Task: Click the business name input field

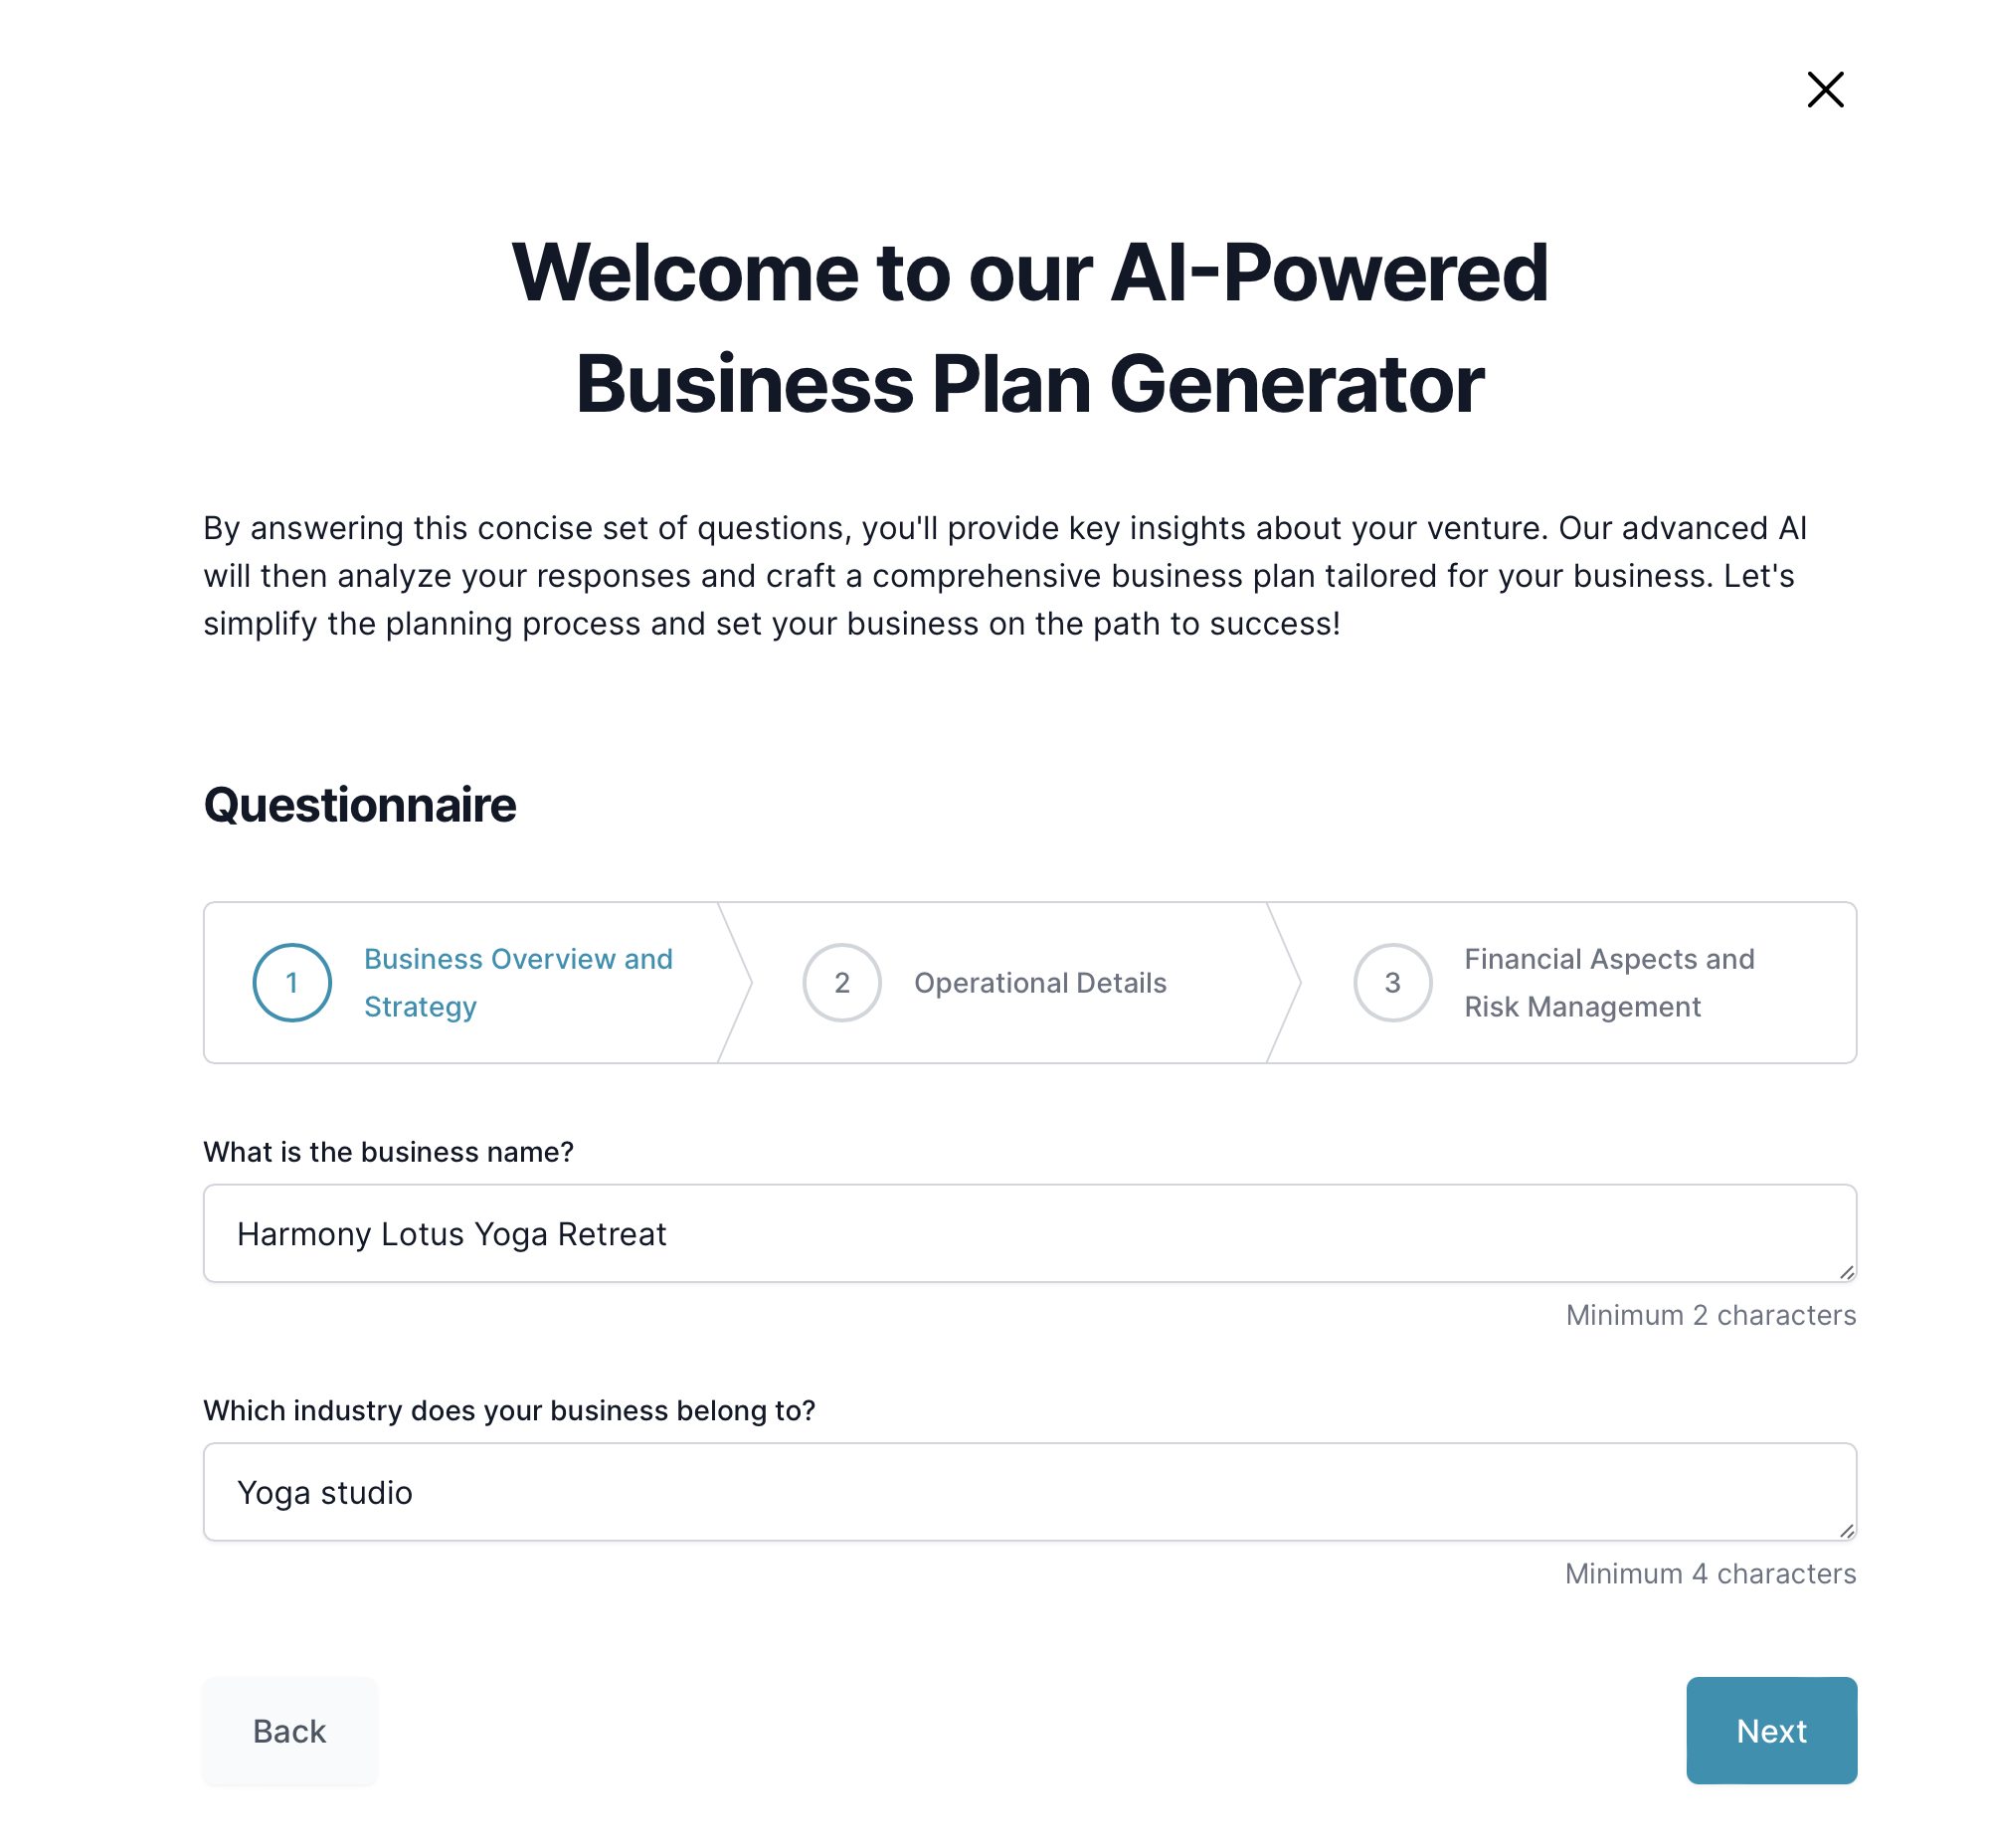Action: 1030,1235
